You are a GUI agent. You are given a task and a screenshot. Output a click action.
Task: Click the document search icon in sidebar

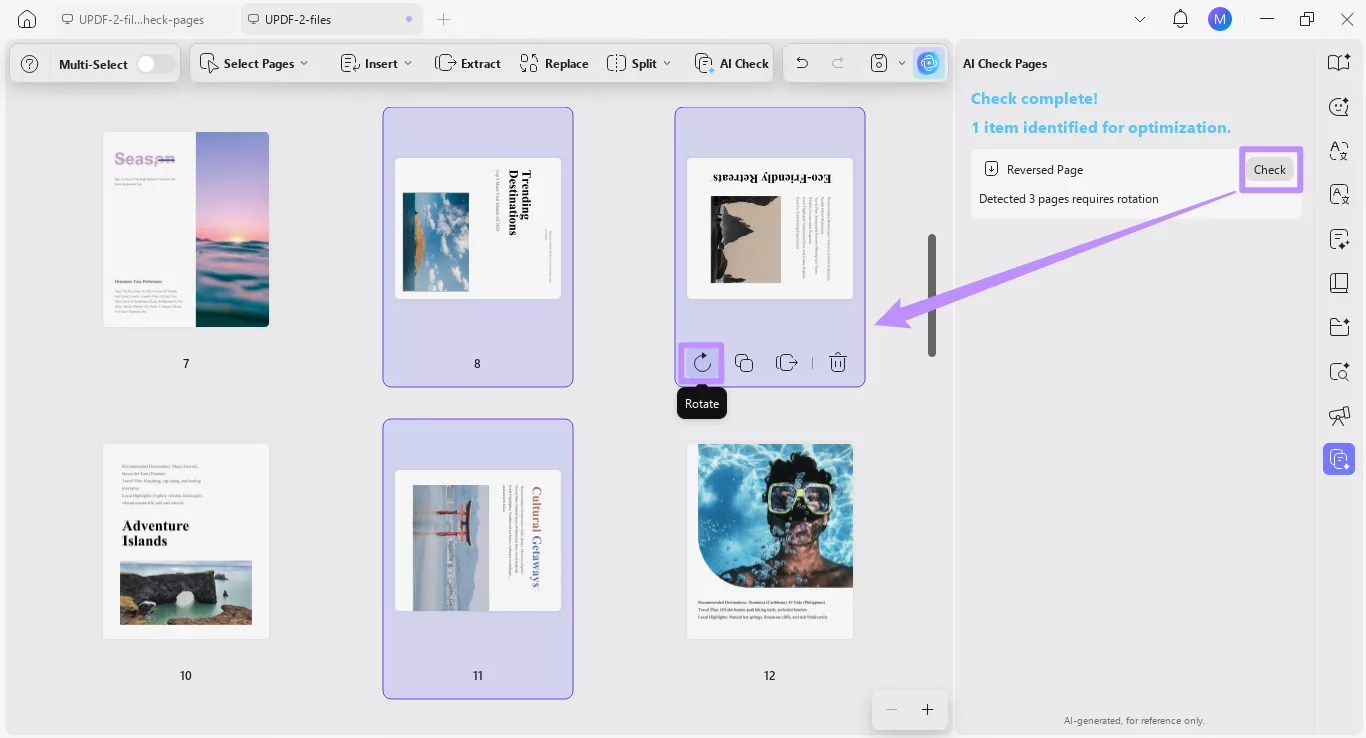pyautogui.click(x=1339, y=372)
